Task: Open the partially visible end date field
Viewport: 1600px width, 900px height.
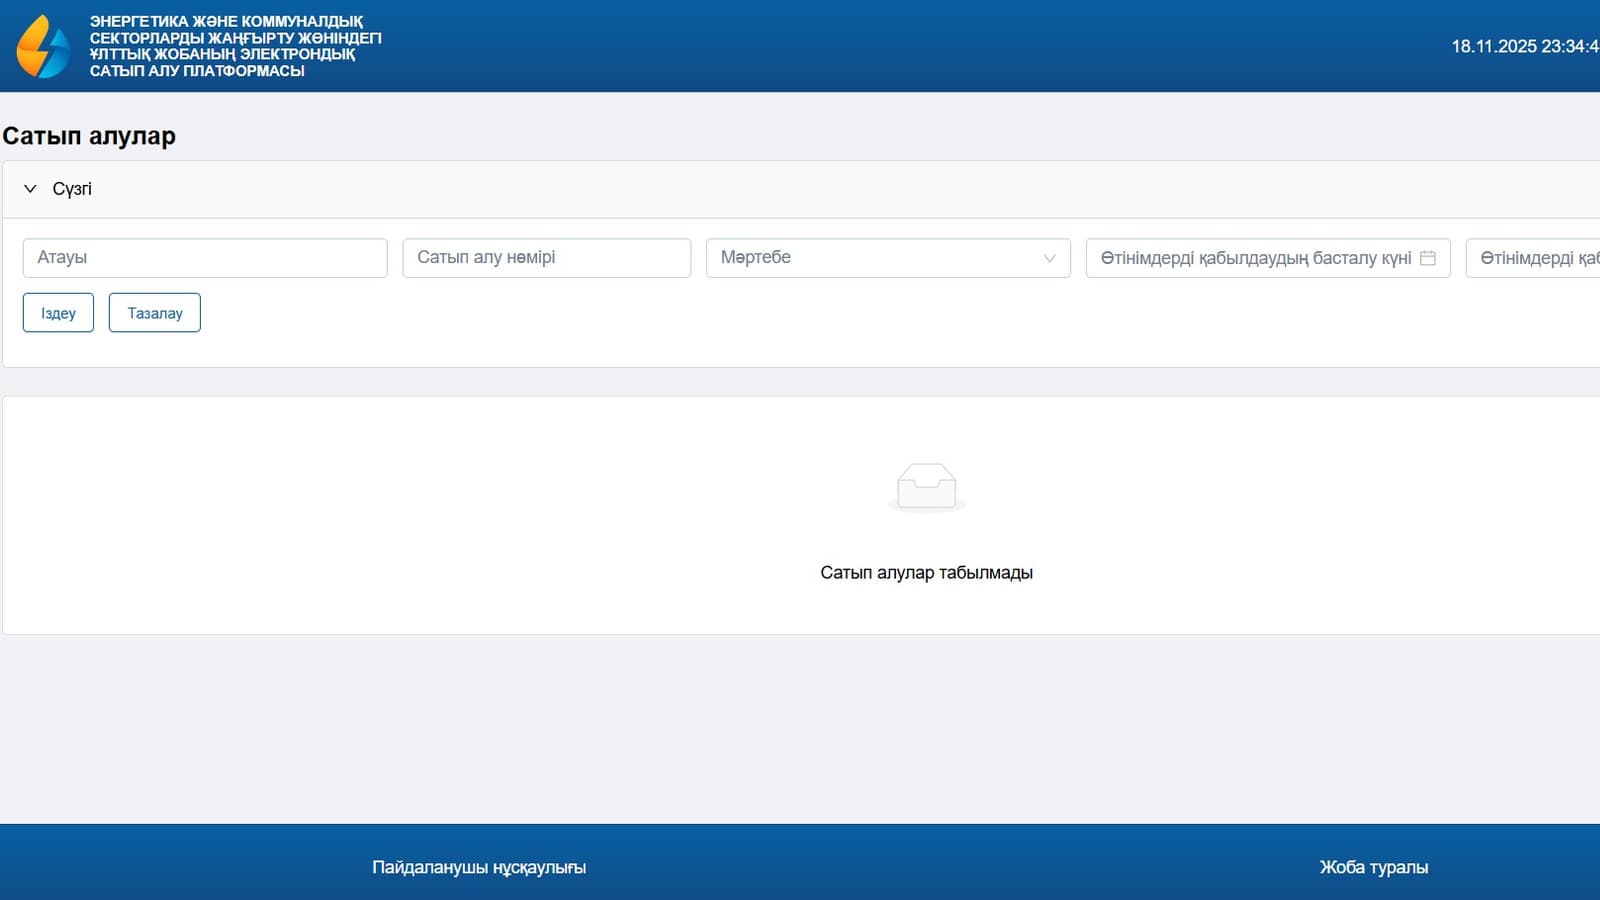Action: click(x=1533, y=258)
